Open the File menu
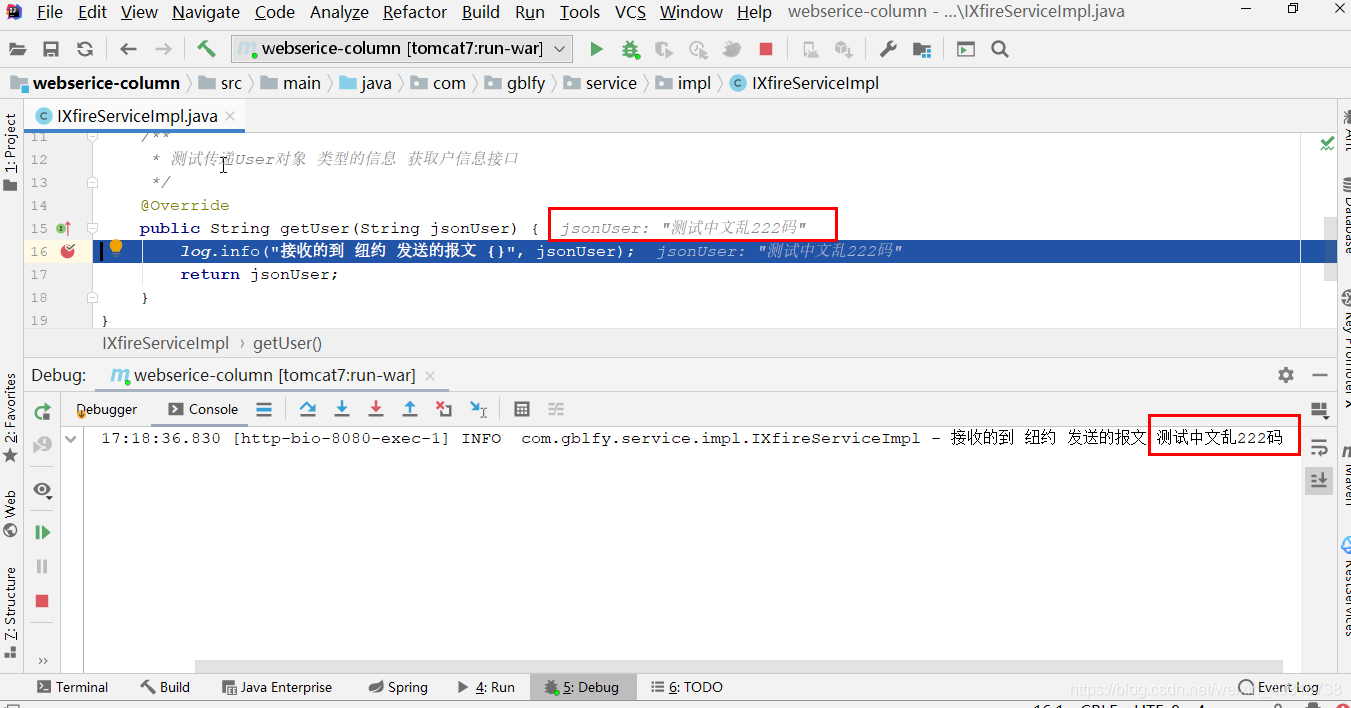This screenshot has height=708, width=1351. (49, 12)
